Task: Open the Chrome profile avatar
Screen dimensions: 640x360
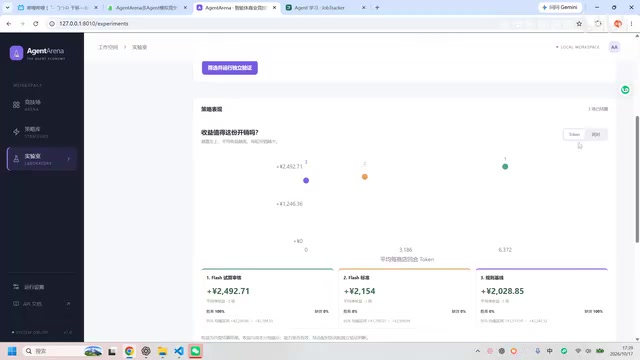Action: tap(618, 24)
